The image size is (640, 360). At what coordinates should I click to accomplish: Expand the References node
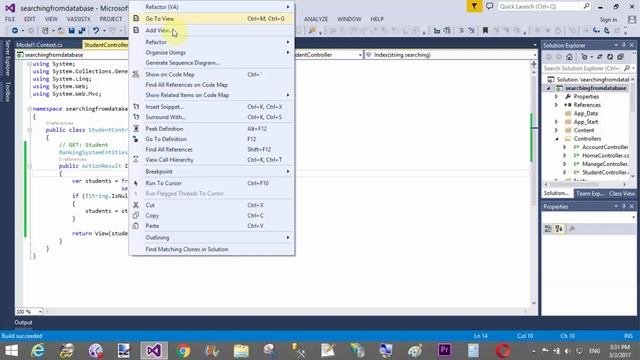pyautogui.click(x=556, y=105)
